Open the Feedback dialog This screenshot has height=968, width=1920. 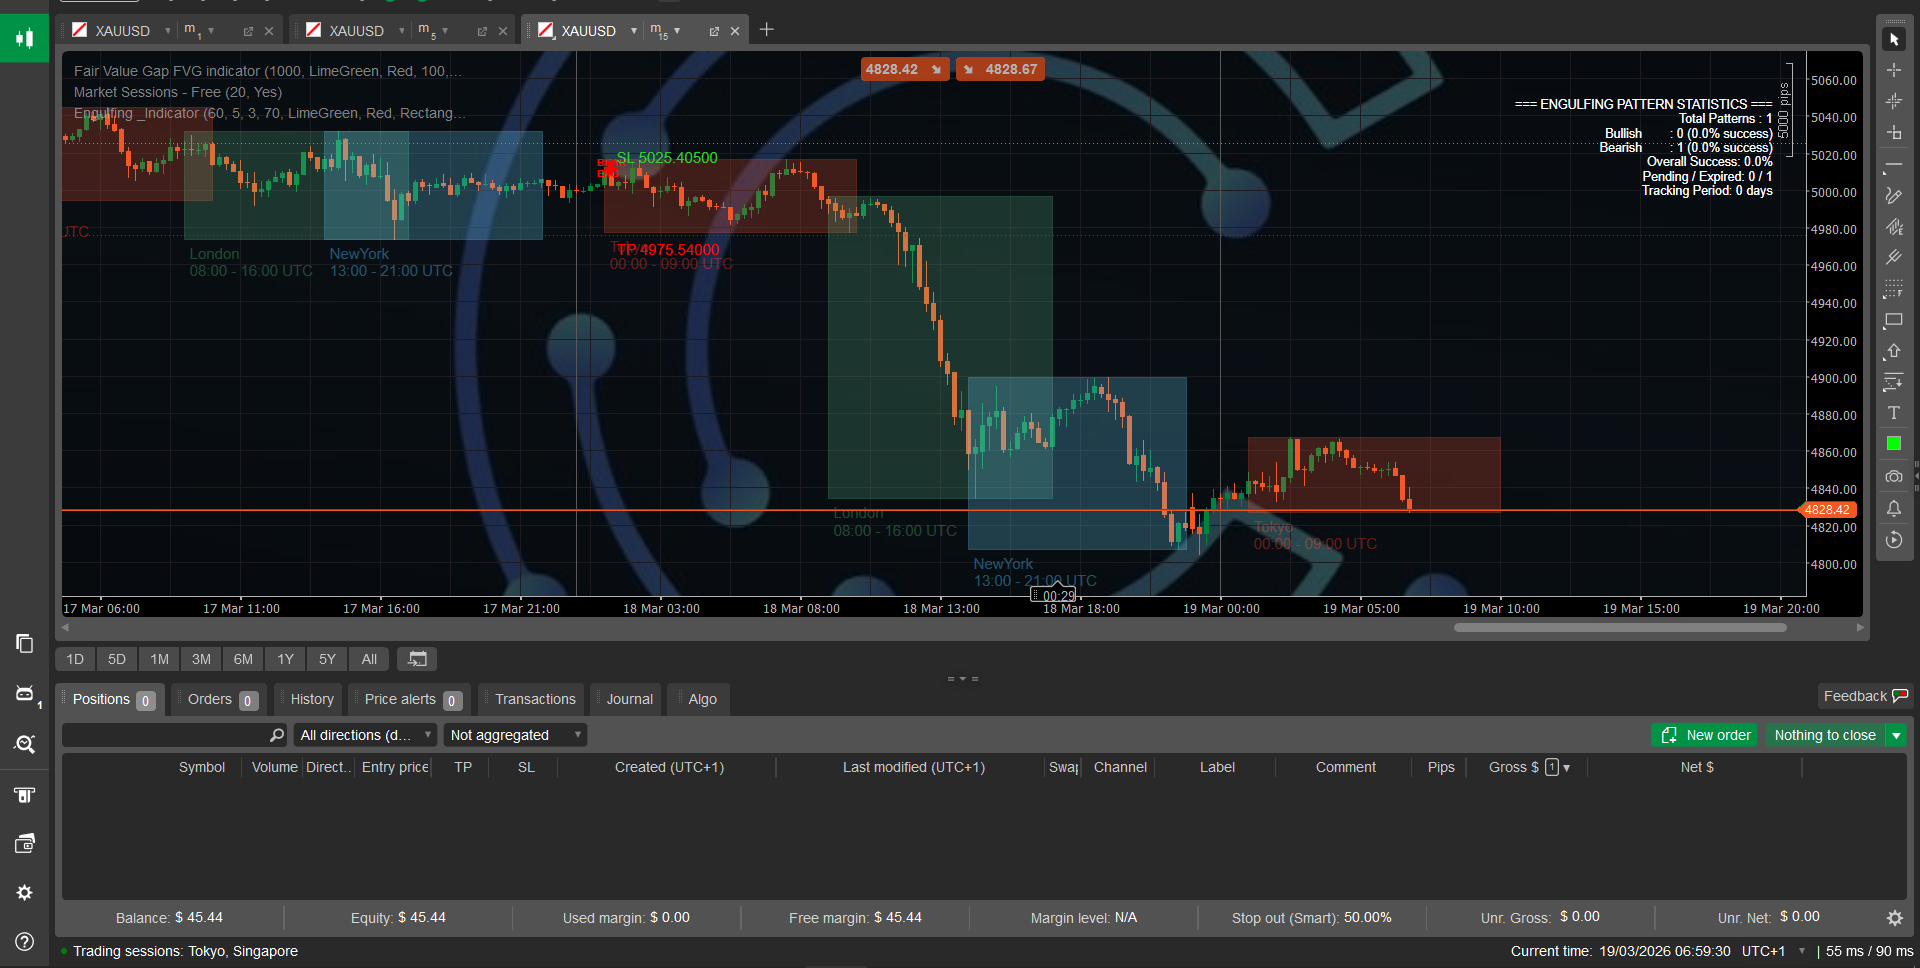[x=1864, y=695]
